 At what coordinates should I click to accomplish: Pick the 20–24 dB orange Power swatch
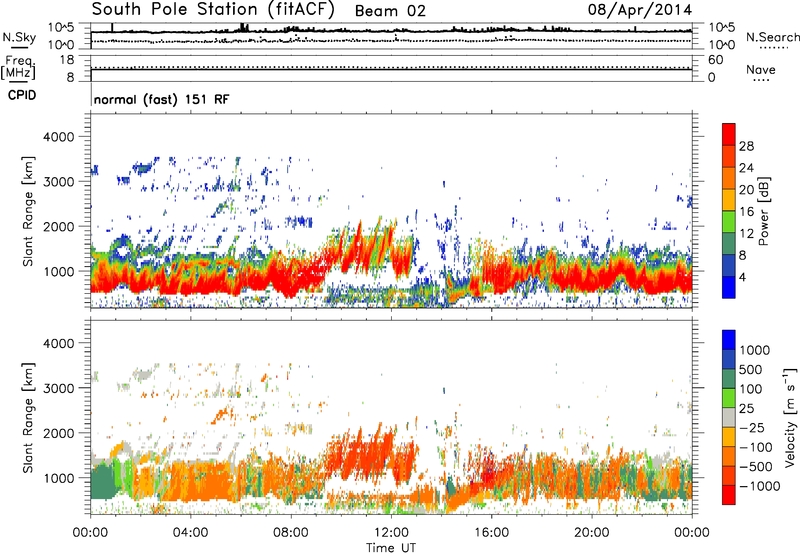729,178
